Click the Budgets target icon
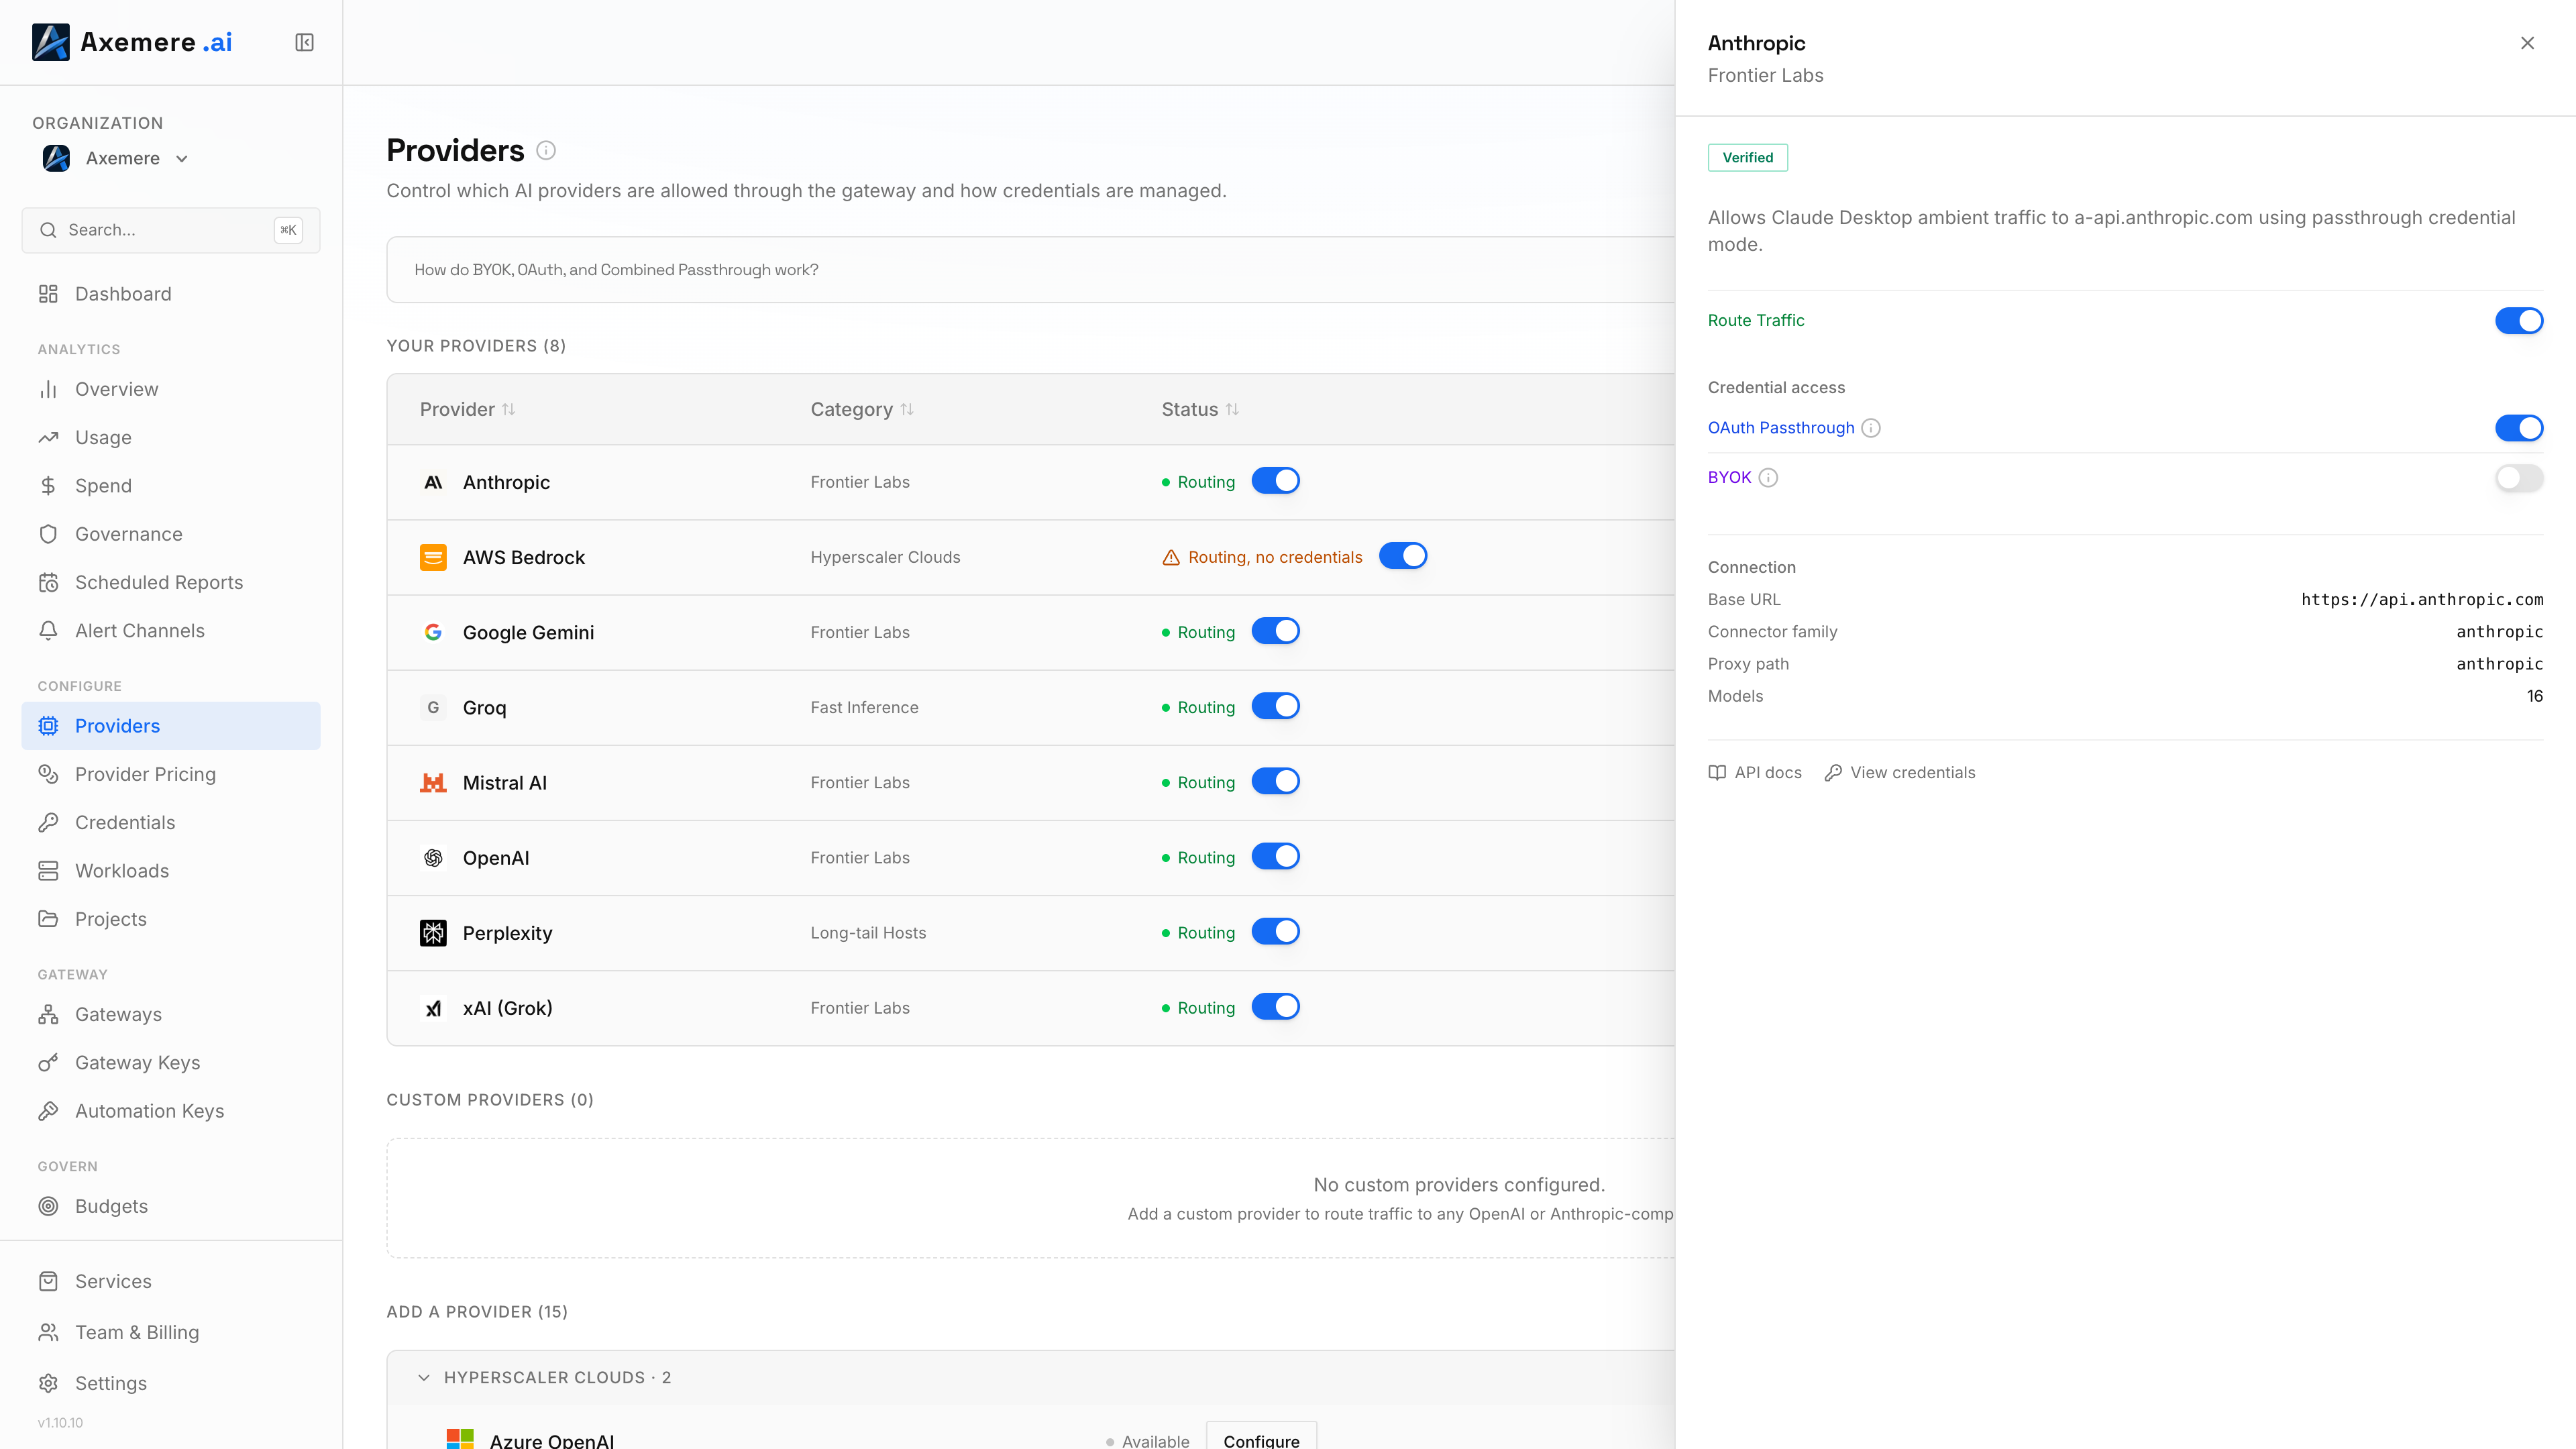Screen dimensions: 2576x1449 click(x=48, y=1206)
